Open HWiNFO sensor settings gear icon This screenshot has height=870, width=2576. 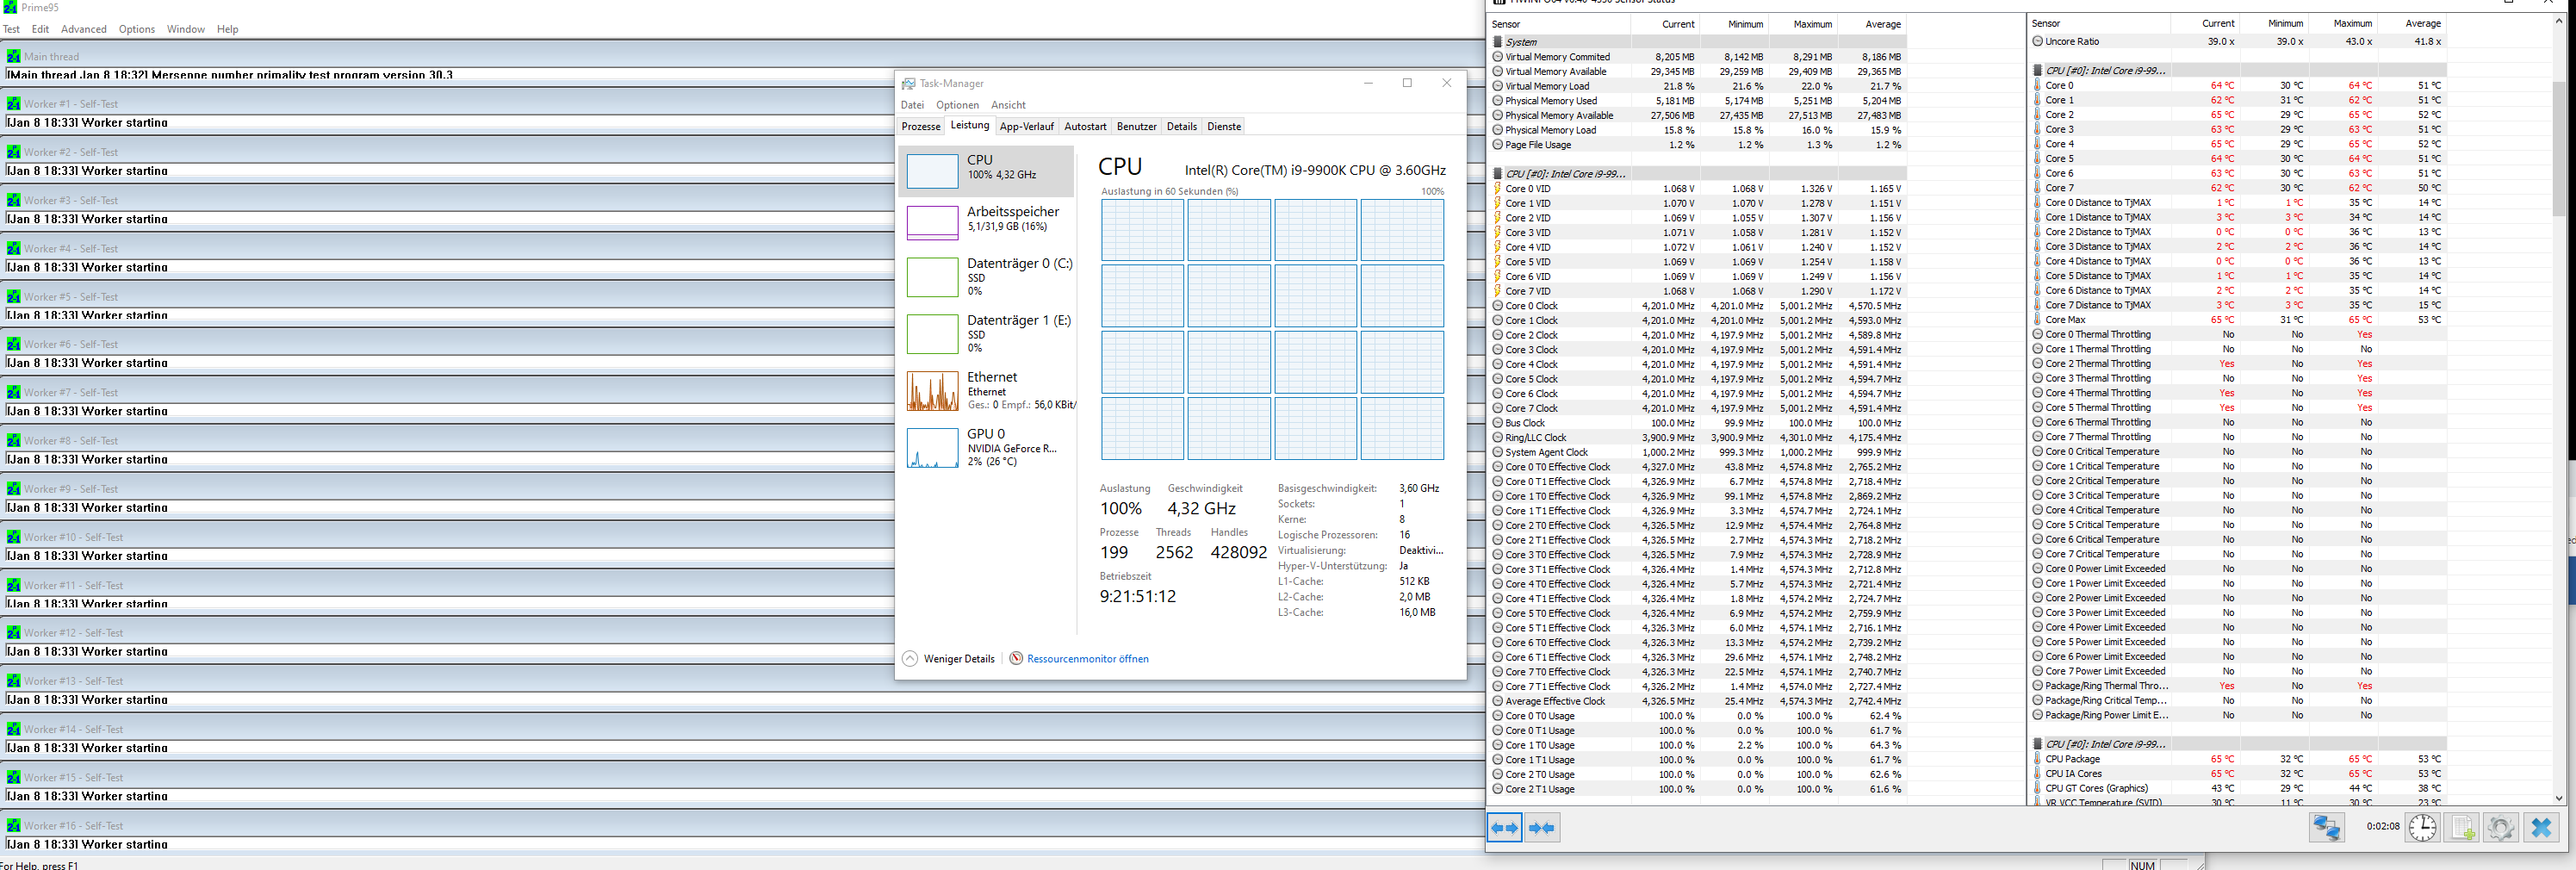2501,827
